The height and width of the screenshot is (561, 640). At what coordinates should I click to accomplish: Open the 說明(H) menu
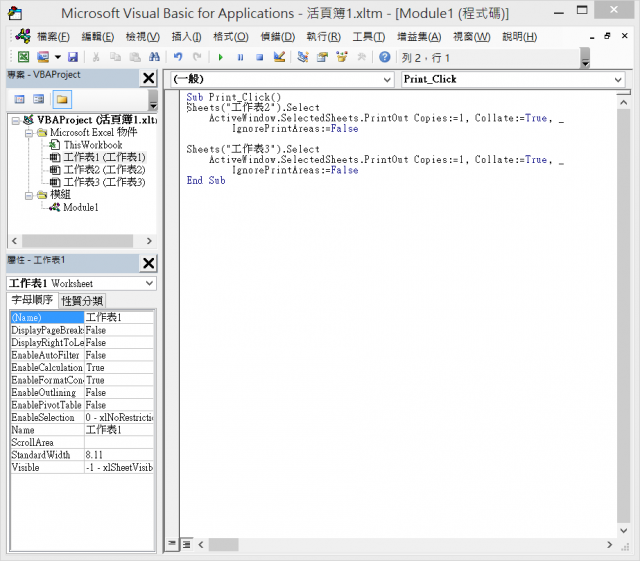click(x=519, y=37)
